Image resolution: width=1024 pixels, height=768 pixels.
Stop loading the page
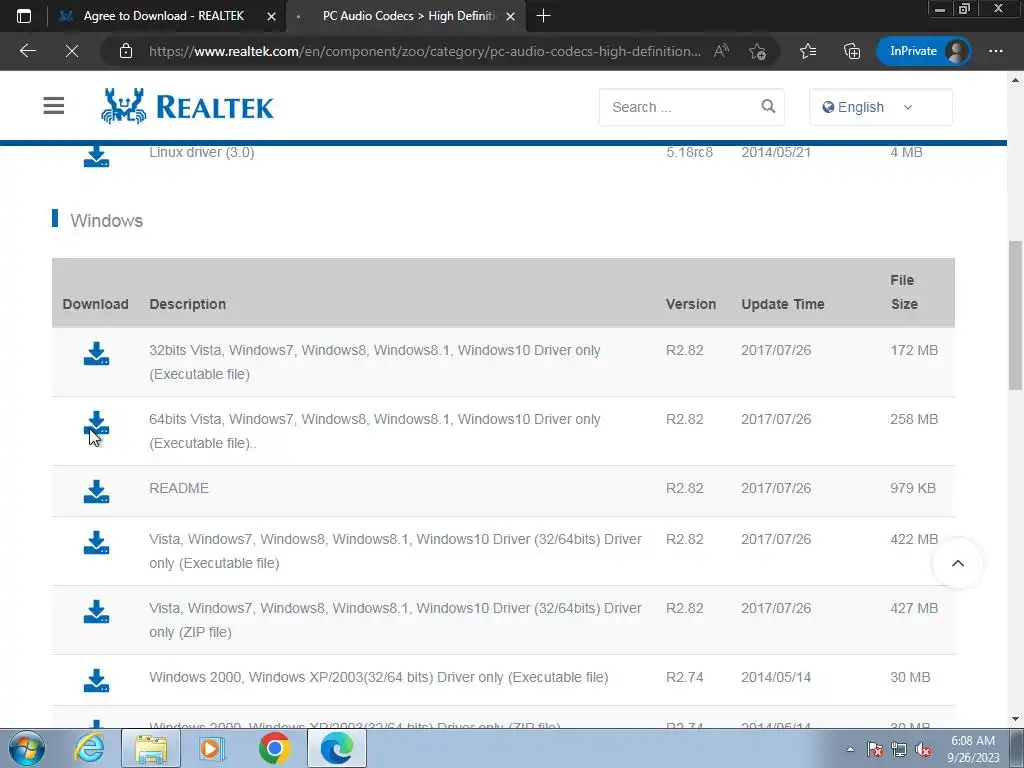click(x=72, y=51)
